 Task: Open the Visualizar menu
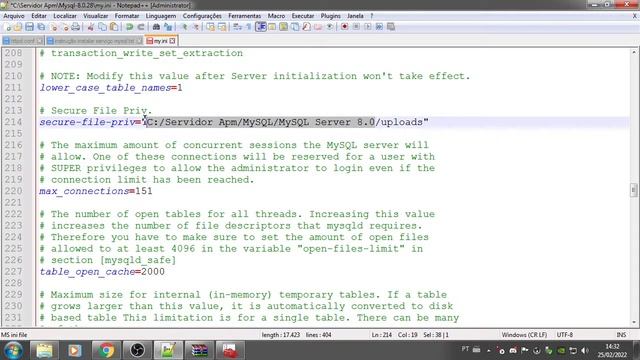coord(96,16)
